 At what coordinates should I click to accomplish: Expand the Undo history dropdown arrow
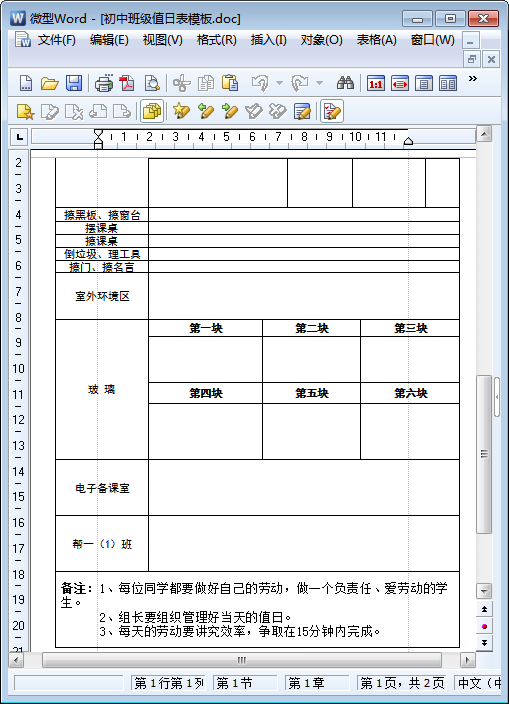point(279,83)
